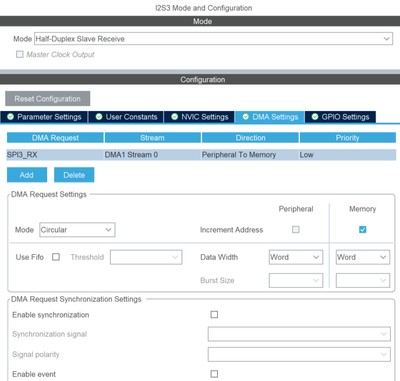400x381 pixels.
Task: Toggle the Master Clock Output checkbox
Action: (x=20, y=54)
